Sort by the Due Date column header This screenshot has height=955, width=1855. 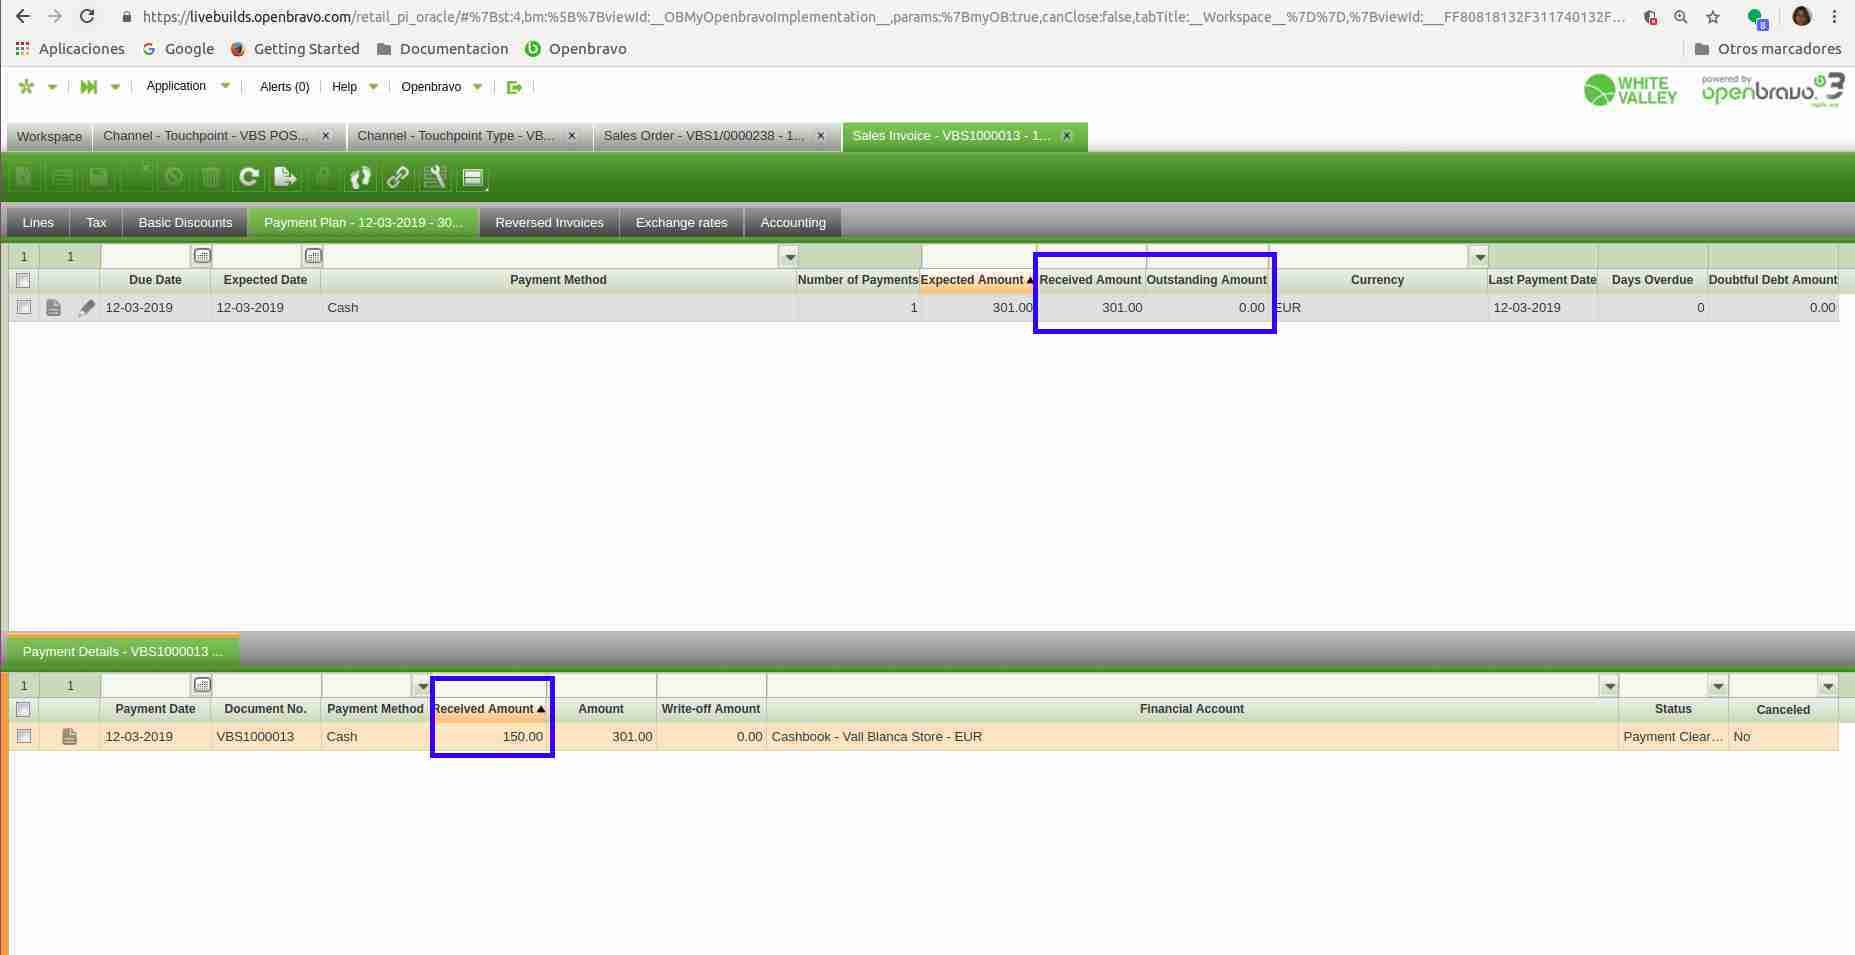click(155, 280)
